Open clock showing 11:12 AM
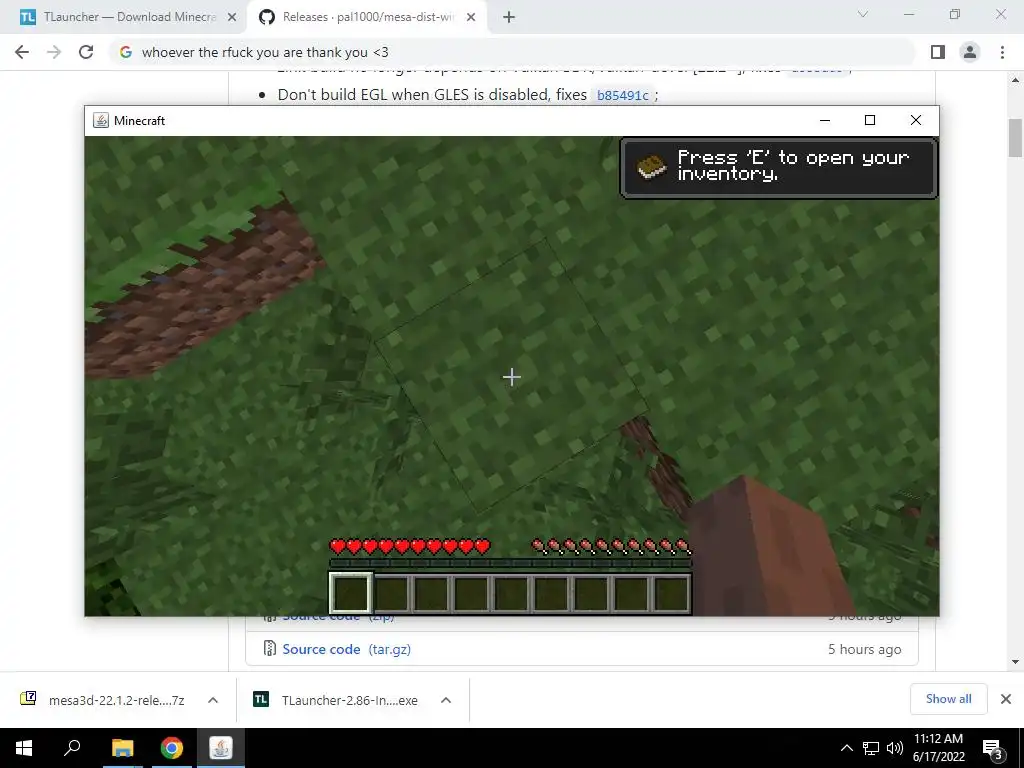 [x=938, y=748]
